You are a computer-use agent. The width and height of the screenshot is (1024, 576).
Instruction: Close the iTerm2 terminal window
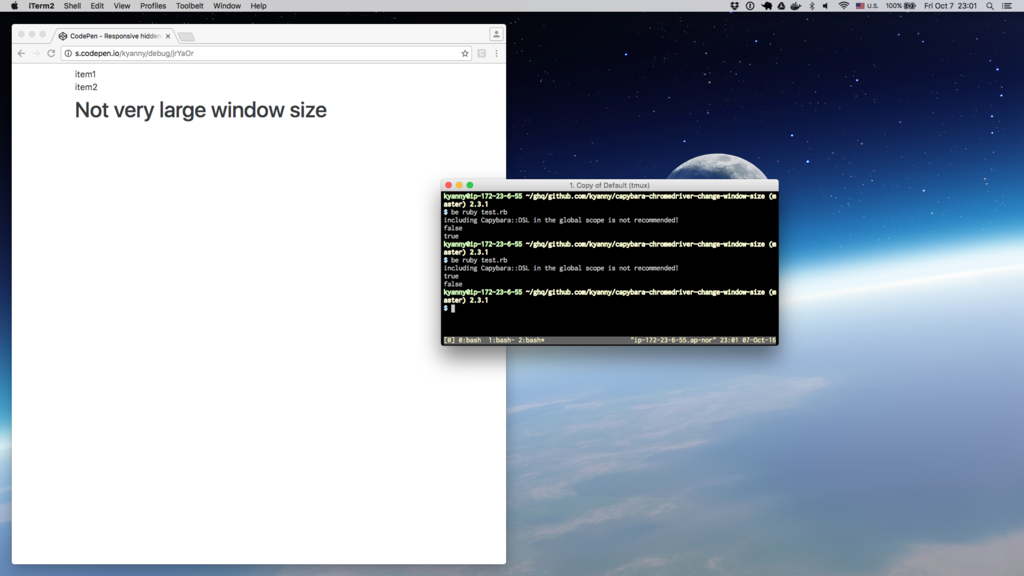[449, 185]
